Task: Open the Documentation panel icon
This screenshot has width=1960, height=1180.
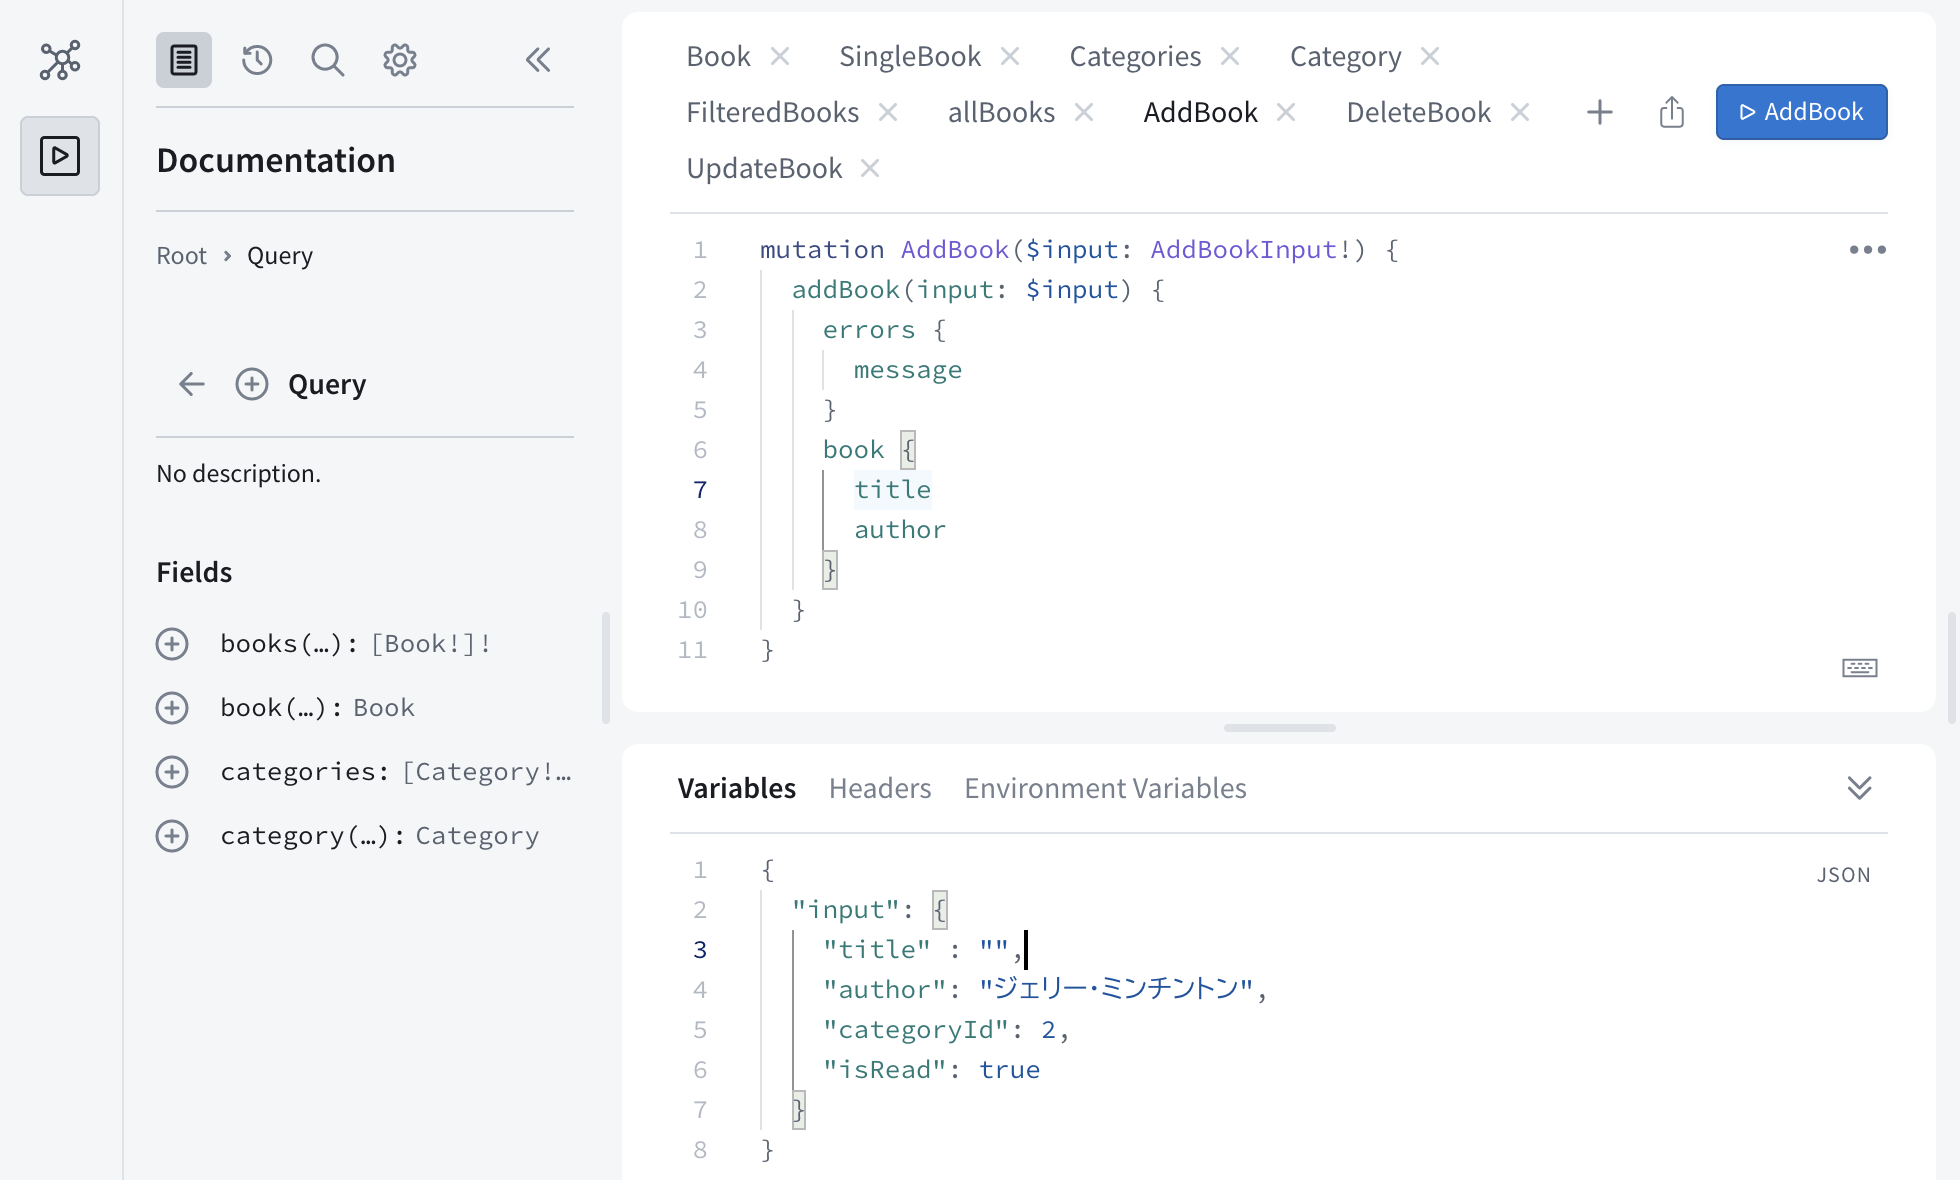Action: click(184, 60)
